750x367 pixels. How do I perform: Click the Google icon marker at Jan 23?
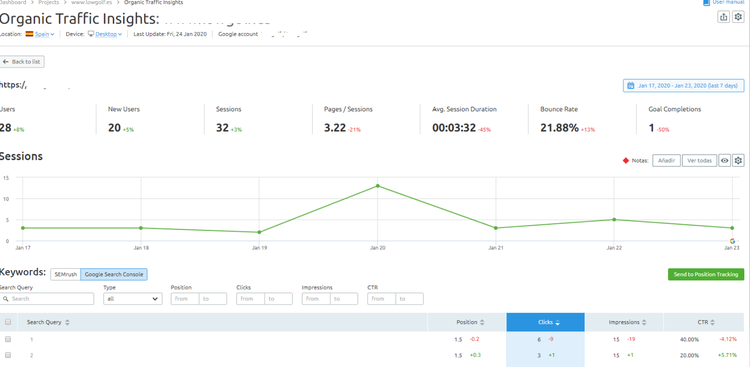[x=732, y=241]
